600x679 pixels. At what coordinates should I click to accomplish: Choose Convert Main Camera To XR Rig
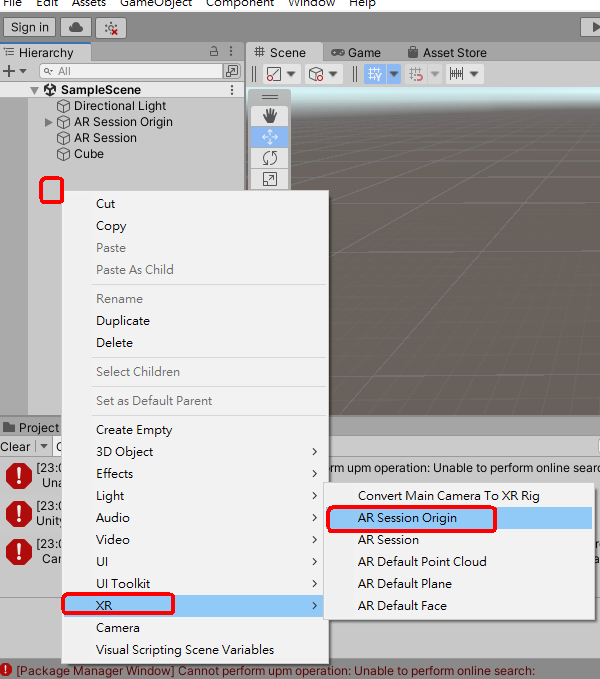coord(459,496)
